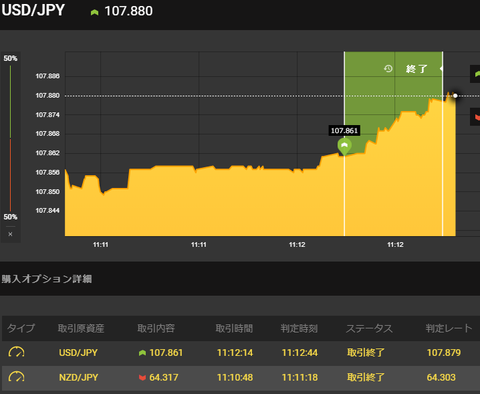
Task: Click the 取引内容 column header
Action: click(156, 328)
